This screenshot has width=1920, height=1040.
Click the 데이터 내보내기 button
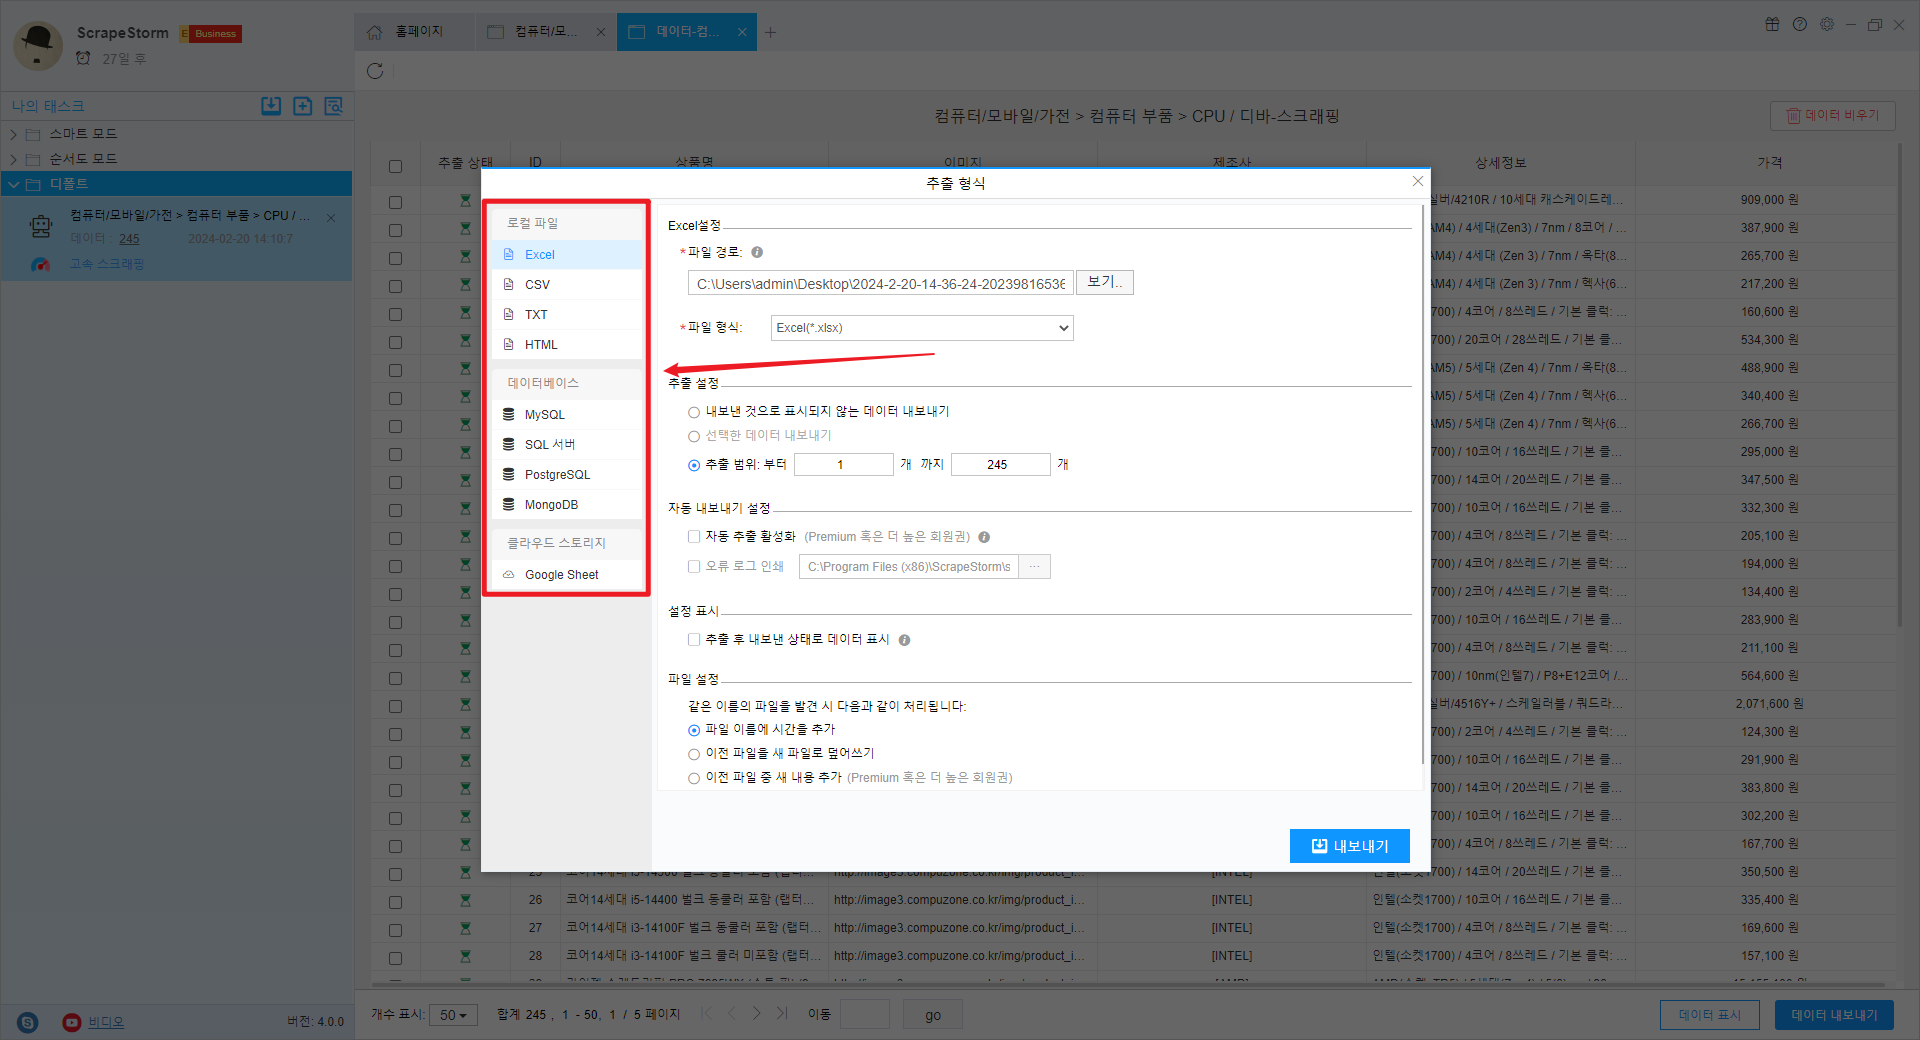1834,1015
